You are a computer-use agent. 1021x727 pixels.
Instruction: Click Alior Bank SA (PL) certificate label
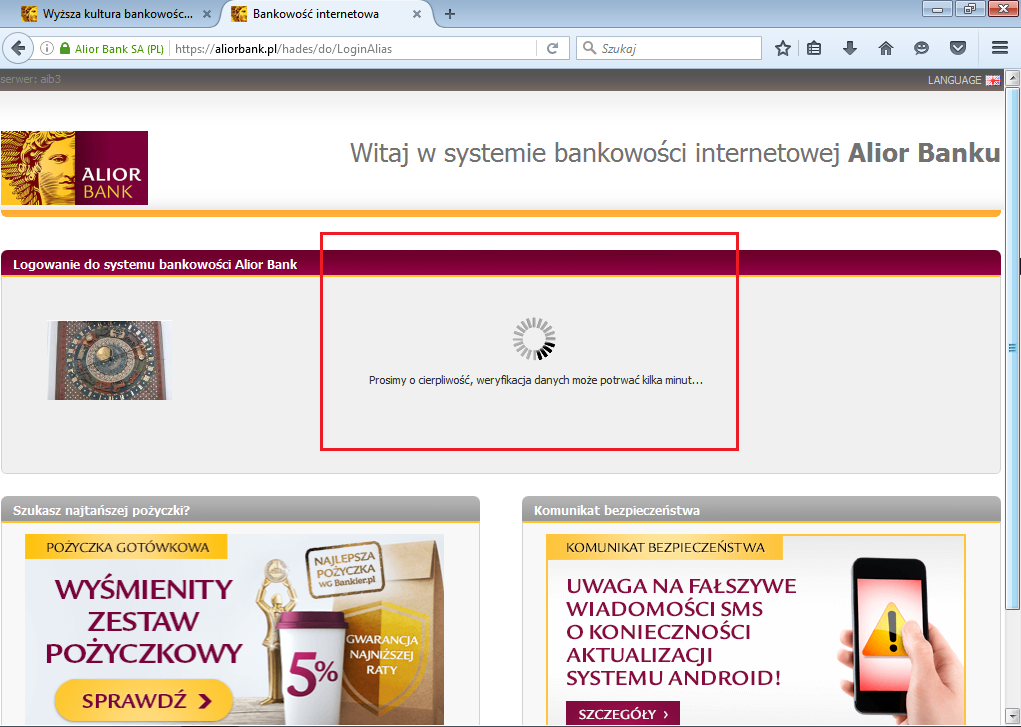[x=119, y=49]
